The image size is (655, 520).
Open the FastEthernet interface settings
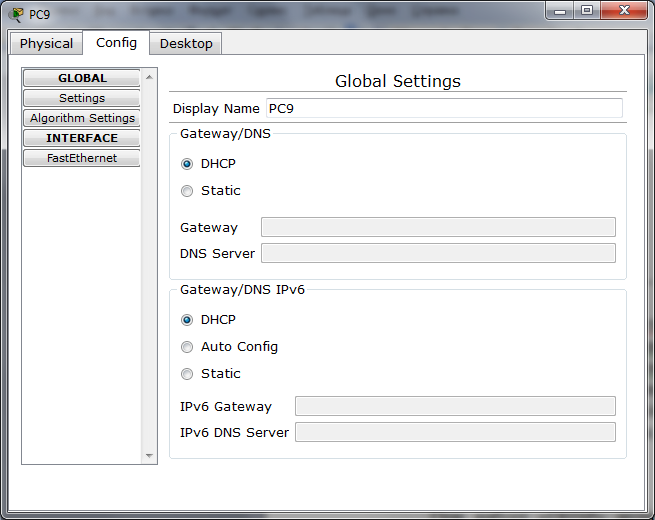click(x=82, y=158)
